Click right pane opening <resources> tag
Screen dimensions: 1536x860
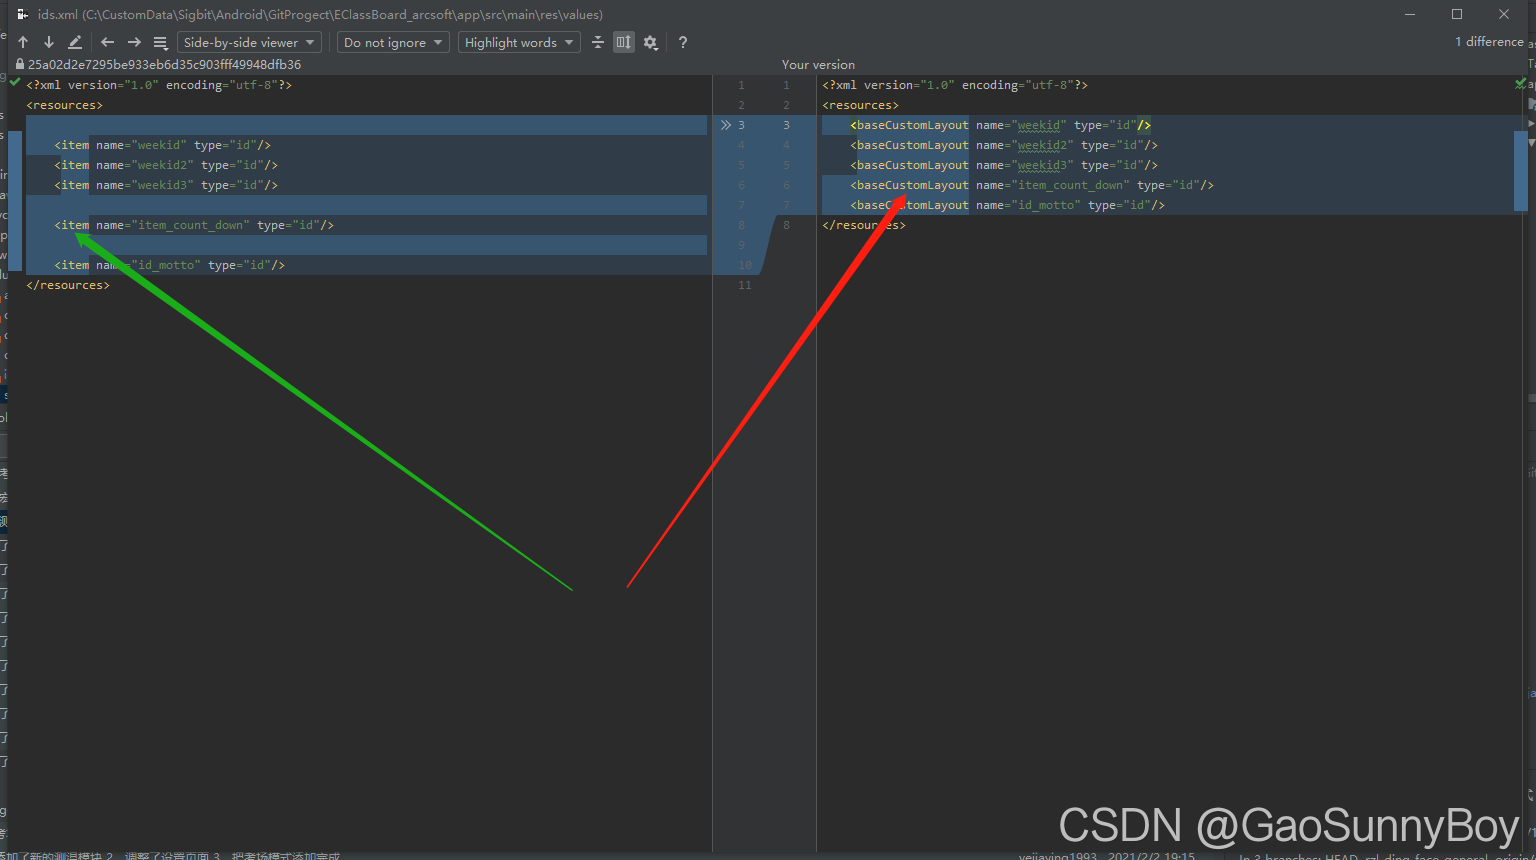tap(860, 105)
